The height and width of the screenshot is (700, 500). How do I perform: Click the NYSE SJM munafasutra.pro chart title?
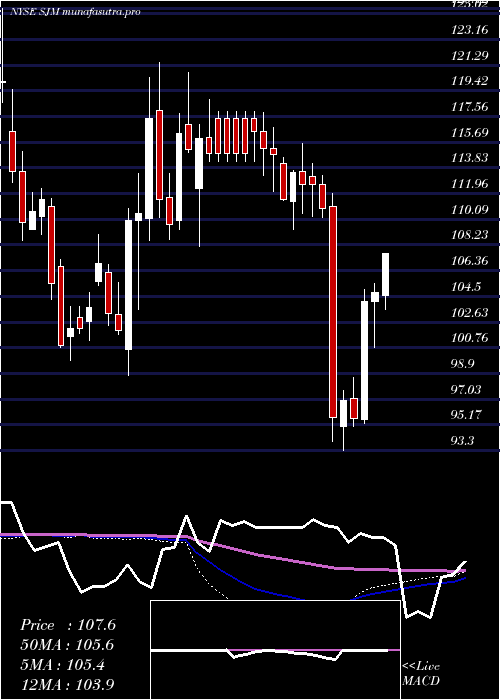[x=75, y=12]
